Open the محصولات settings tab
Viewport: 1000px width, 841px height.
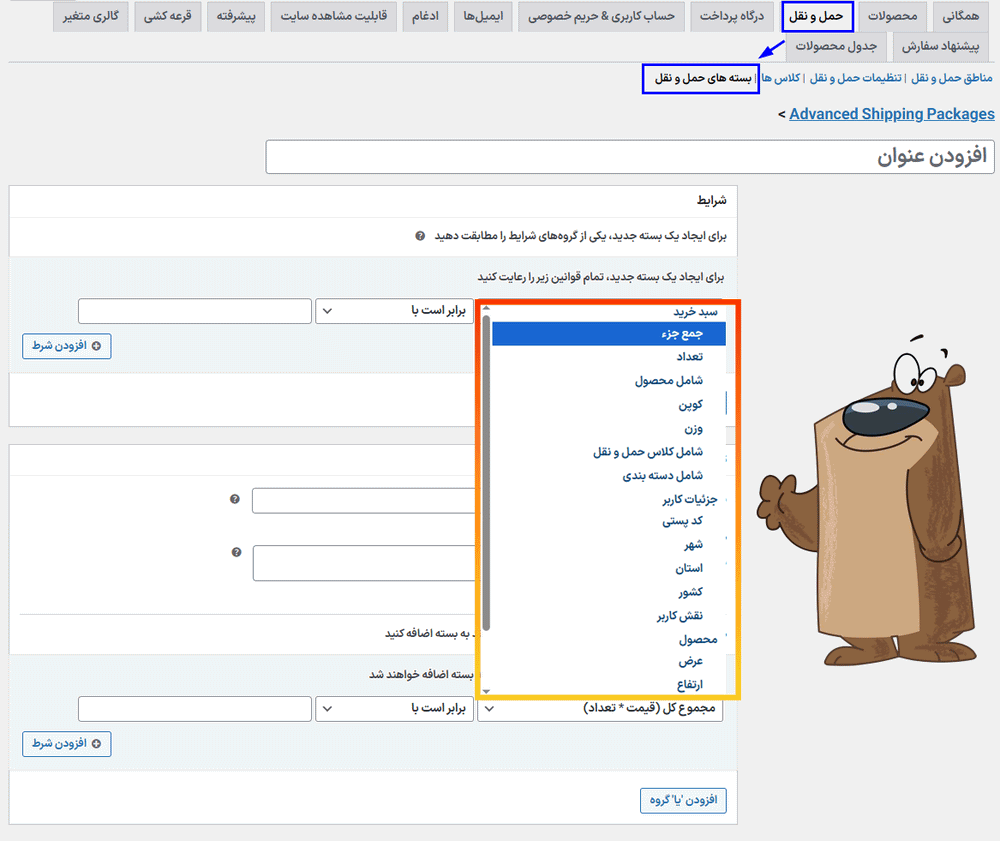(892, 16)
